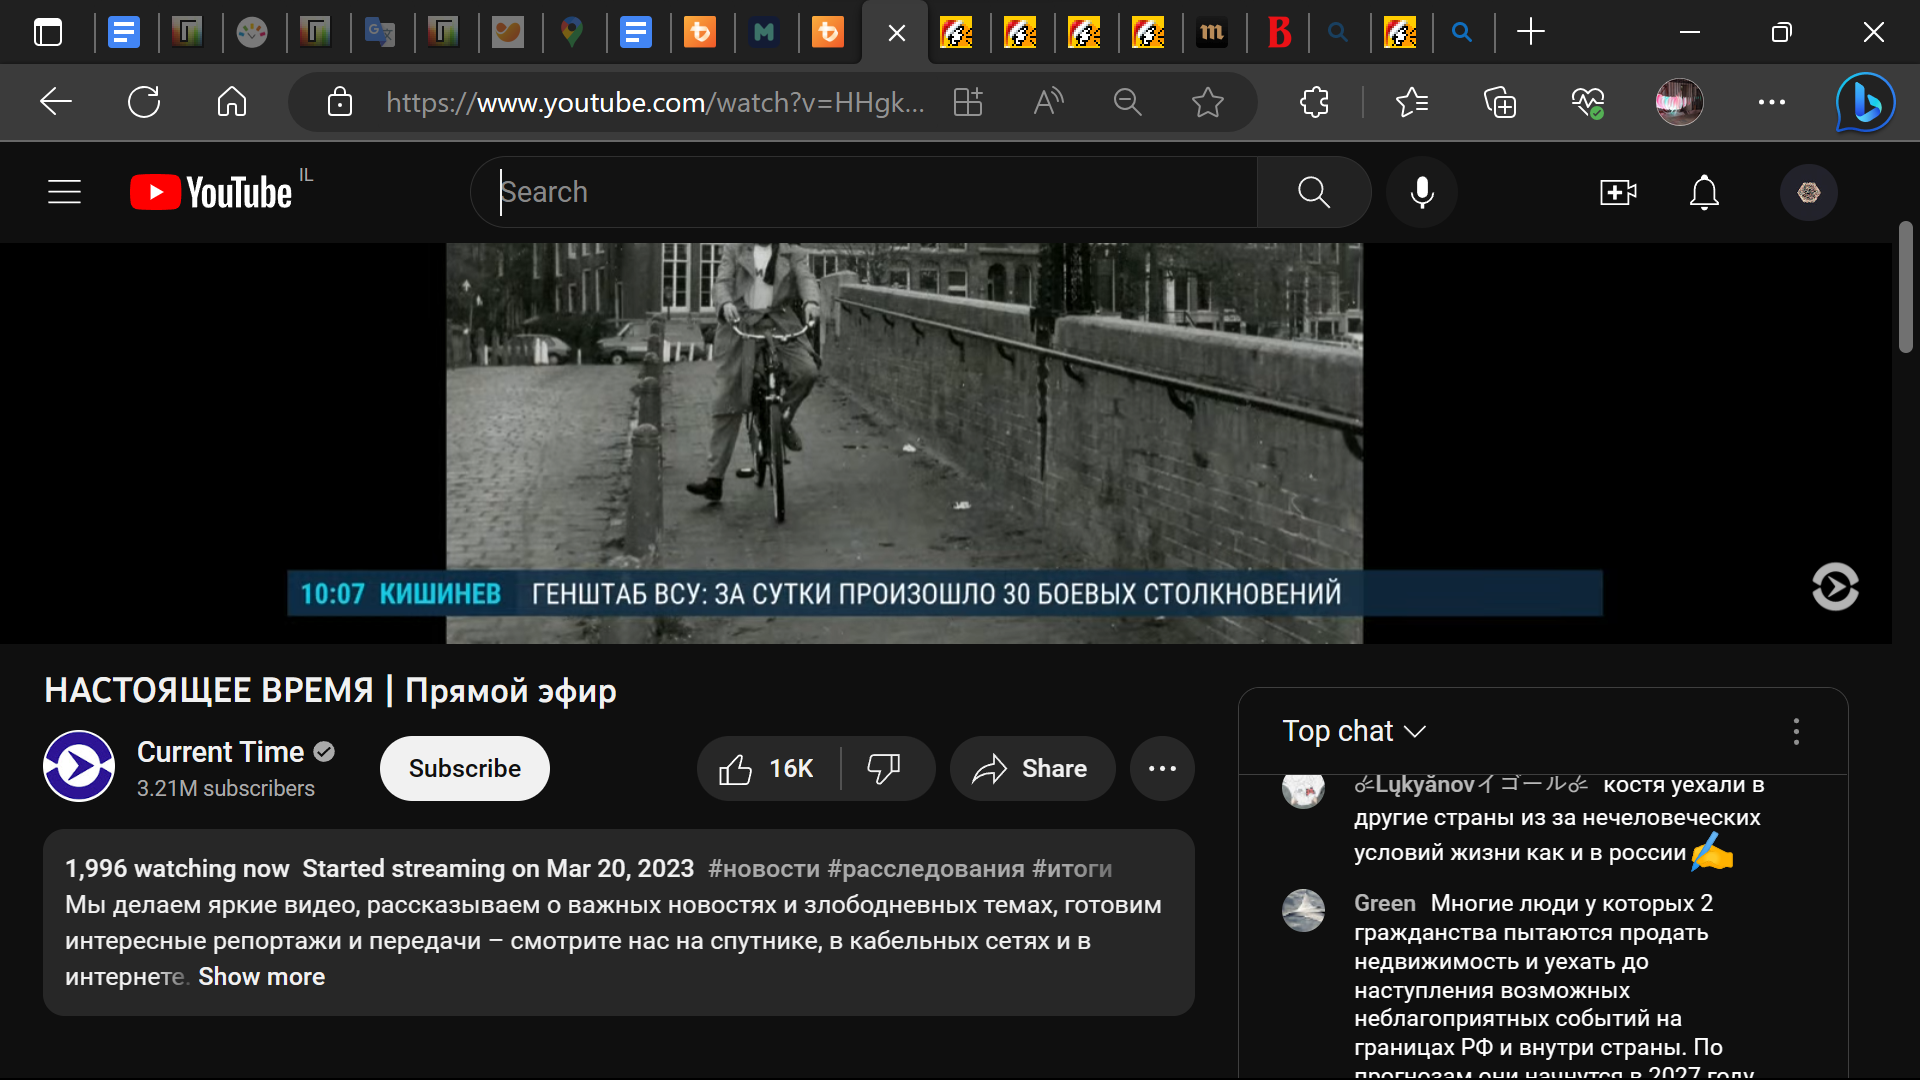Click the YouTube voice search microphone
Screen dimensions: 1920x1080
[1421, 192]
